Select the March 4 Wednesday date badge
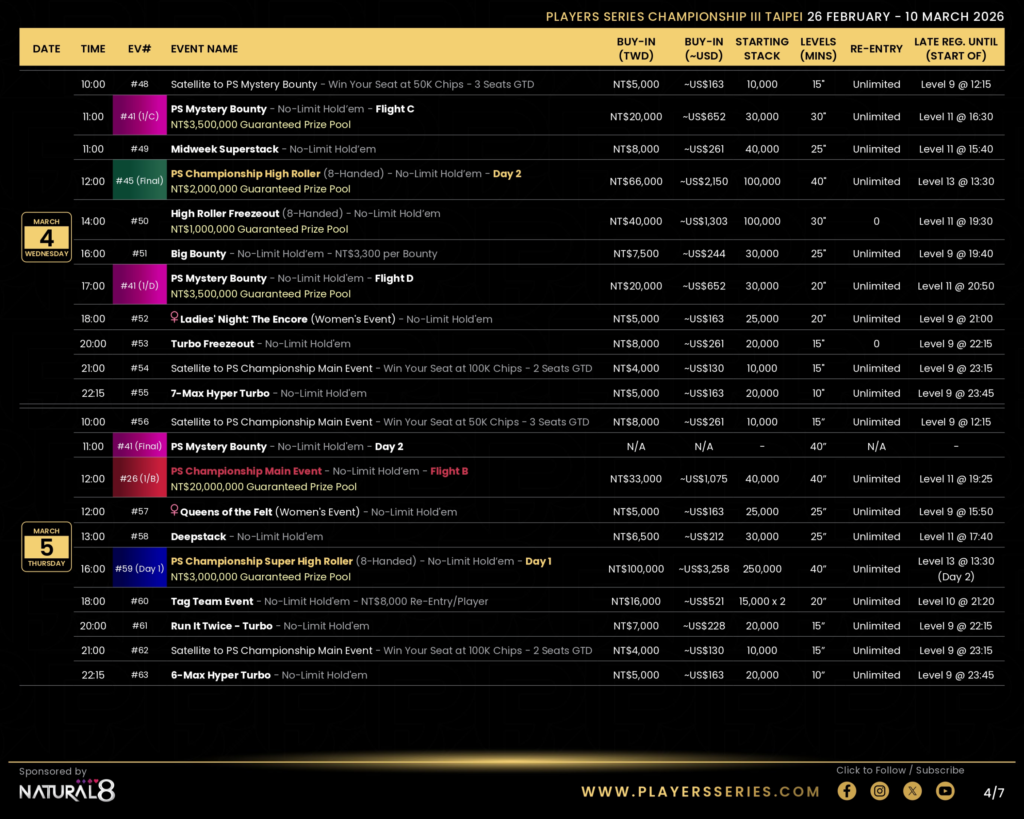The height and width of the screenshot is (819, 1024). [46, 237]
